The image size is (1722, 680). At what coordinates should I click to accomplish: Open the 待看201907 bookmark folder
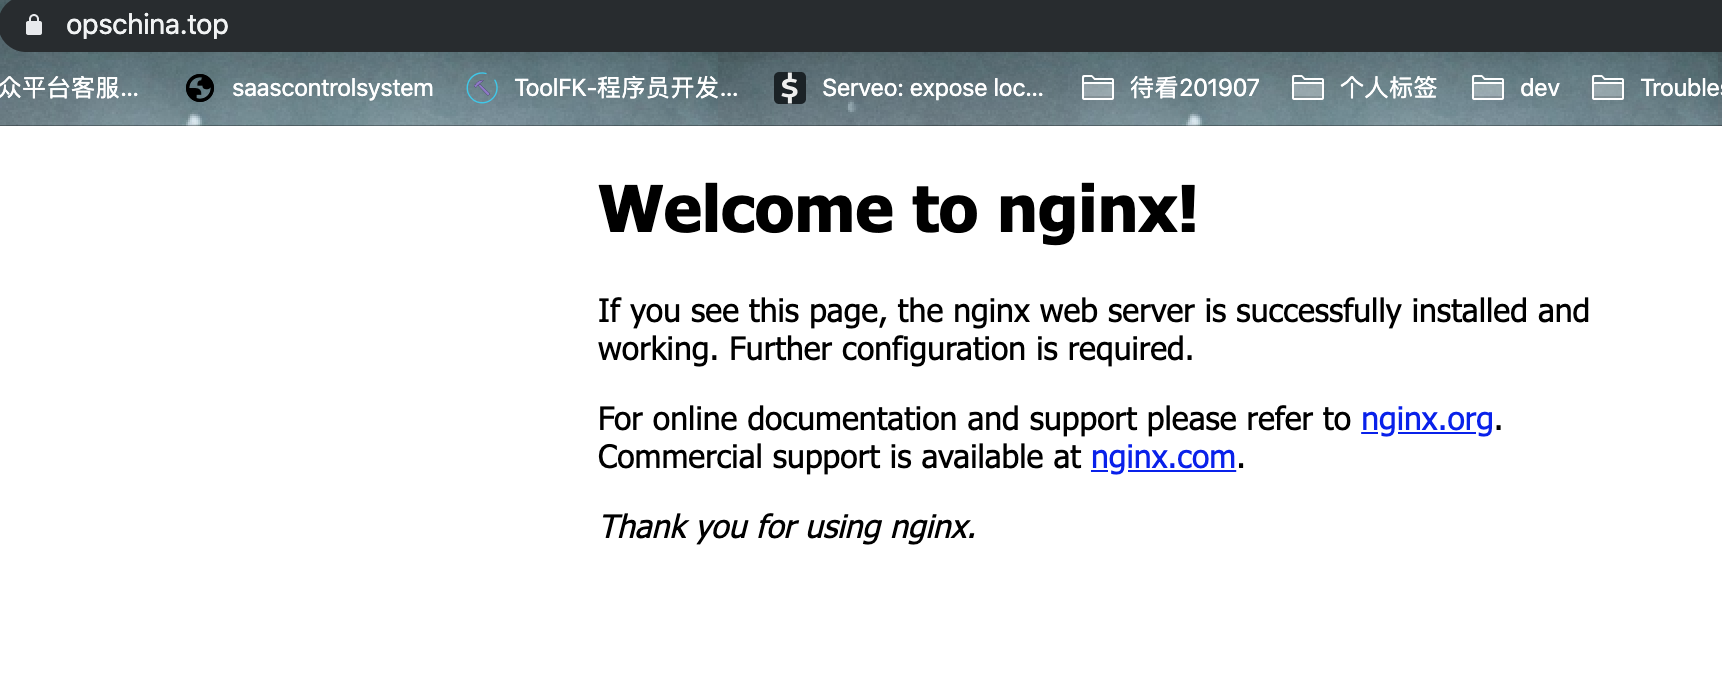click(1171, 88)
